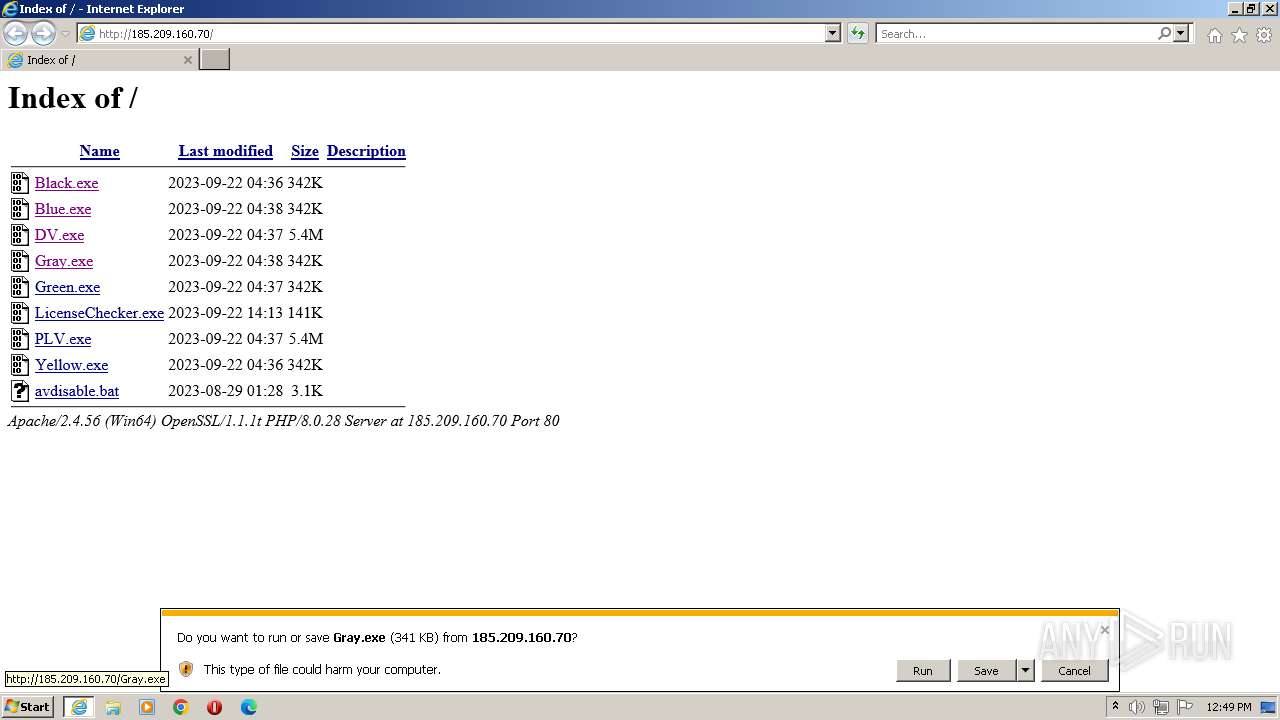Click Cancel in the download bar
This screenshot has height=720, width=1280.
pyautogui.click(x=1074, y=671)
